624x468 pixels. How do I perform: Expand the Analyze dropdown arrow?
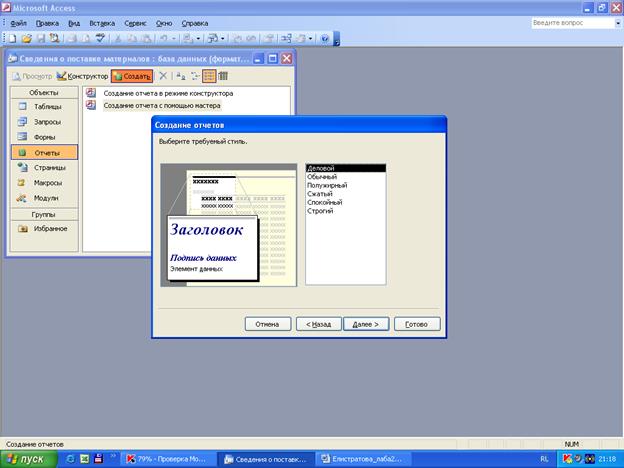click(x=222, y=38)
